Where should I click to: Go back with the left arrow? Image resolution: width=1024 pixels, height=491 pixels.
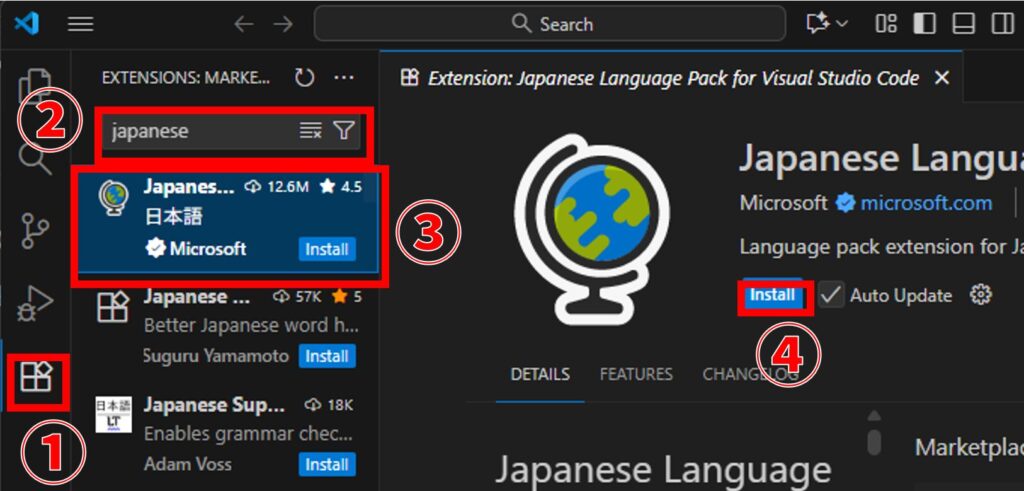coord(243,24)
